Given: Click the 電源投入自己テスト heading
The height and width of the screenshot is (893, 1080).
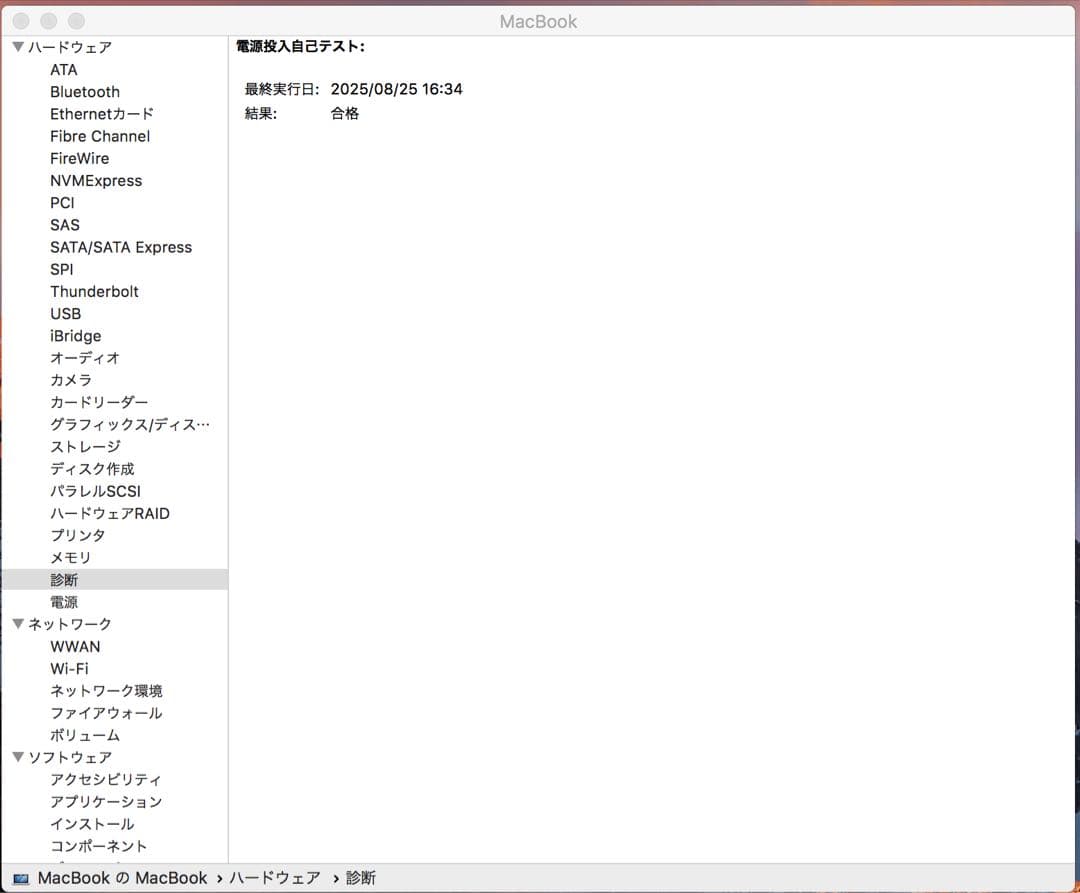Looking at the screenshot, I should (x=300, y=46).
